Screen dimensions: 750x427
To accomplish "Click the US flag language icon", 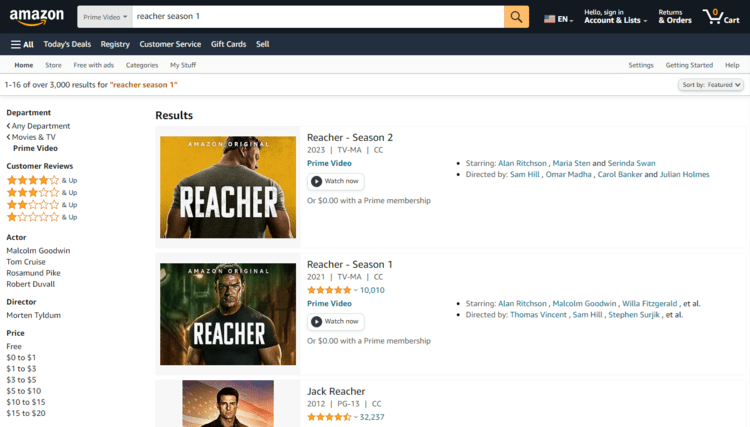I will pyautogui.click(x=550, y=19).
